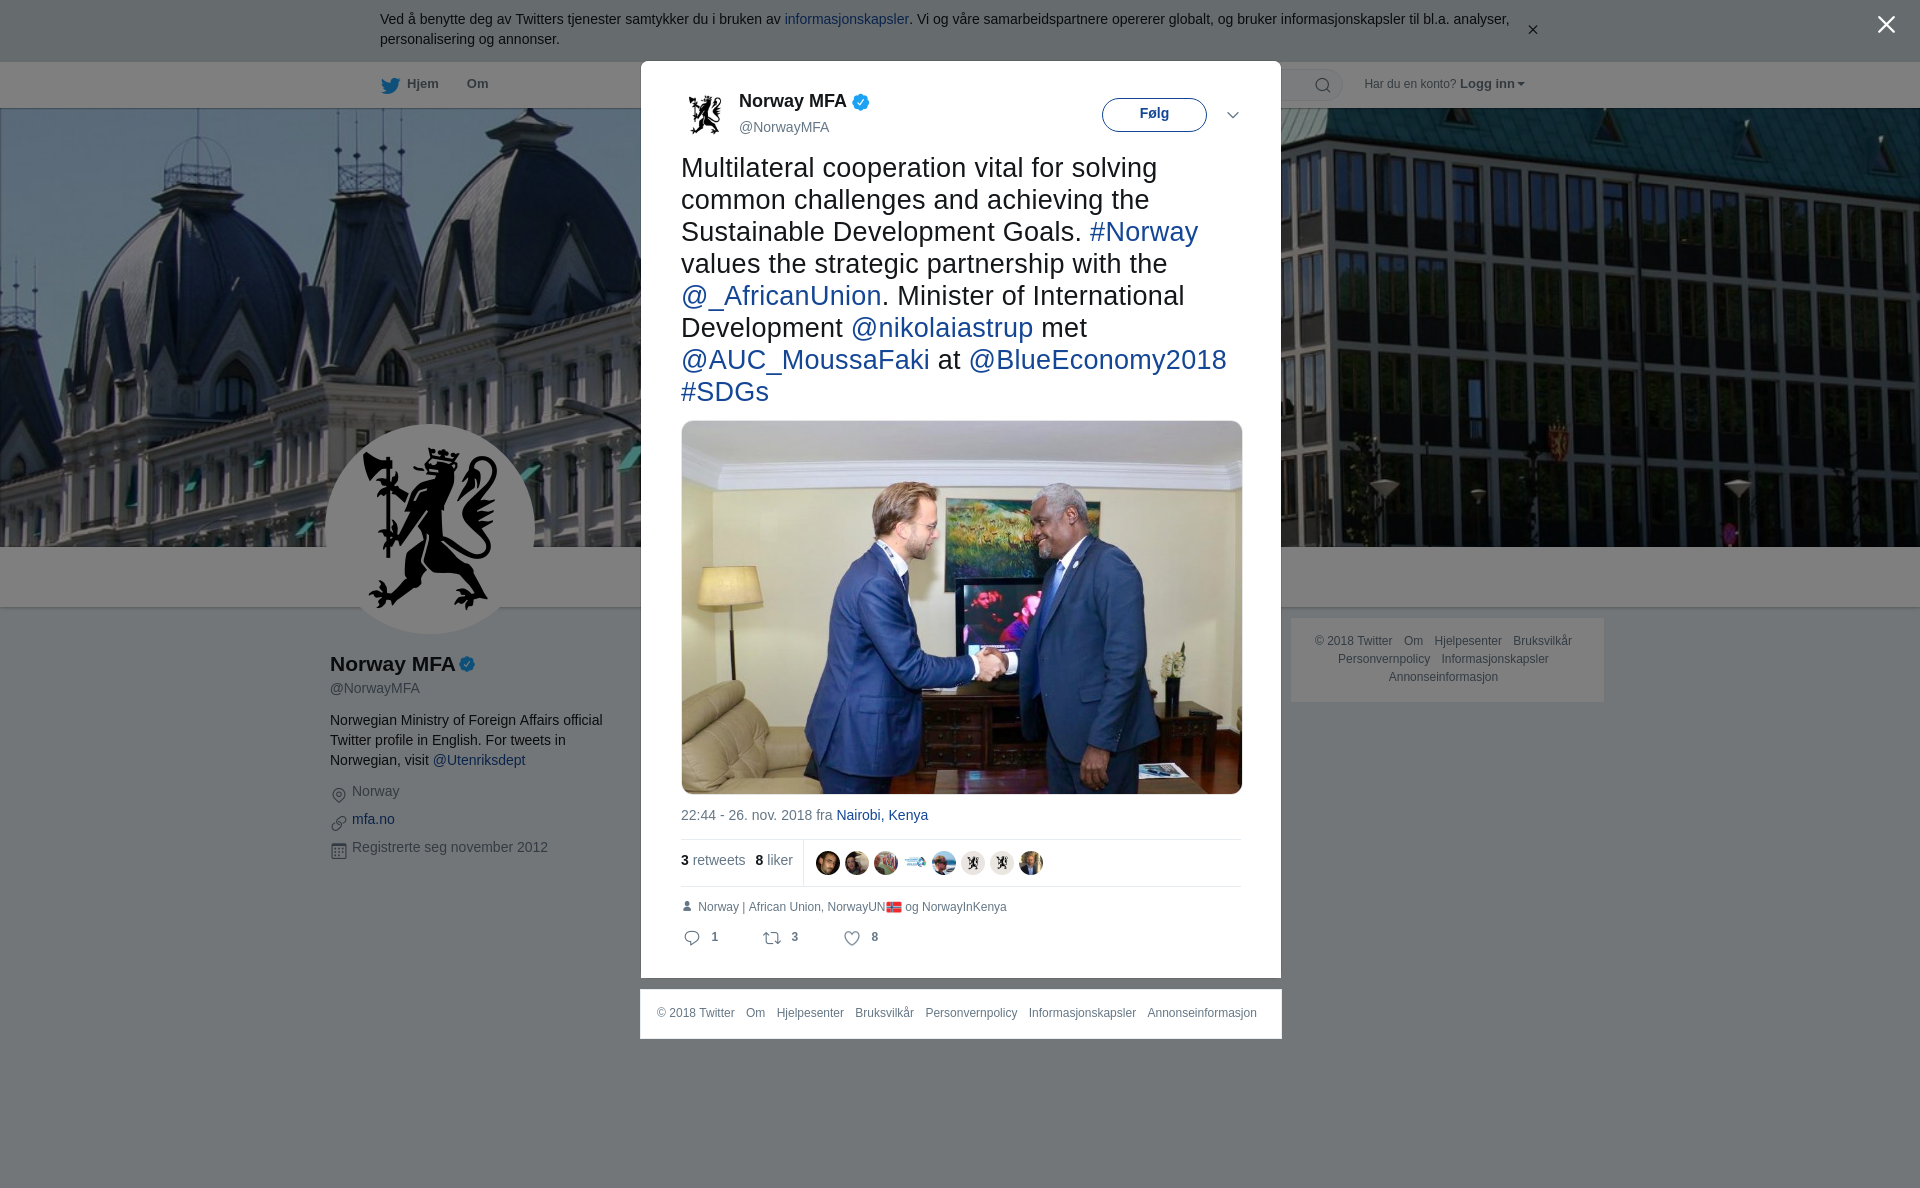Open the Om menu item
Image resolution: width=1920 pixels, height=1188 pixels.
pyautogui.click(x=477, y=84)
